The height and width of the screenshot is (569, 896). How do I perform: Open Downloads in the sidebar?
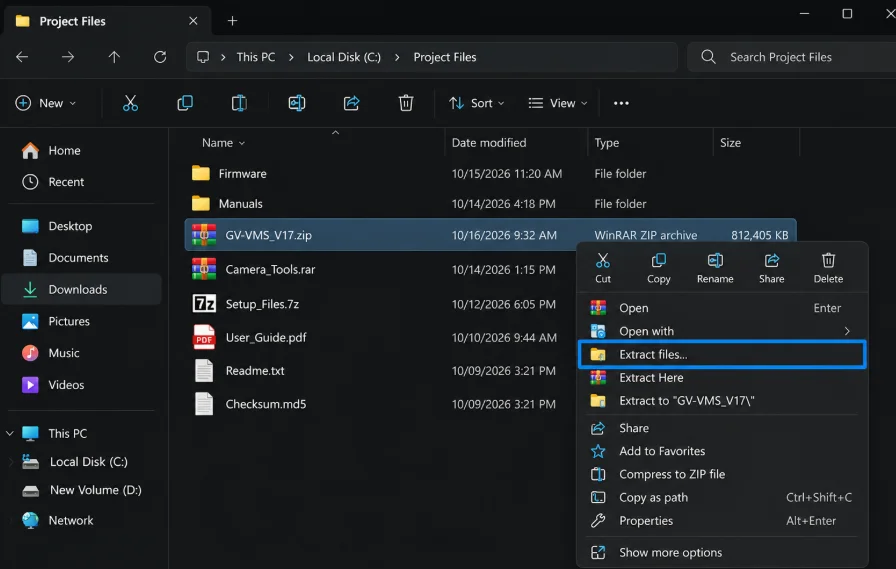click(x=82, y=290)
